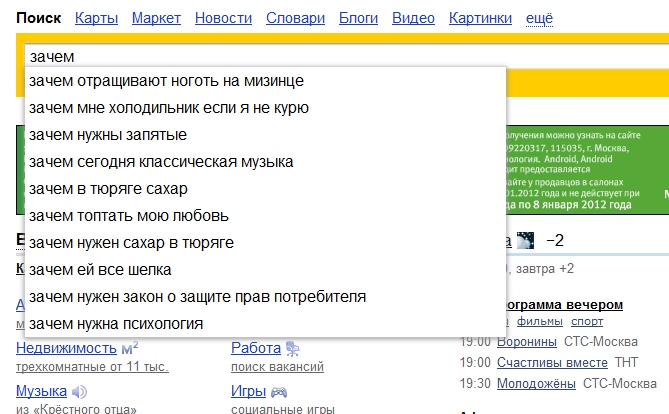
Task: Click the office chair icon beside Работа
Action: pyautogui.click(x=293, y=349)
